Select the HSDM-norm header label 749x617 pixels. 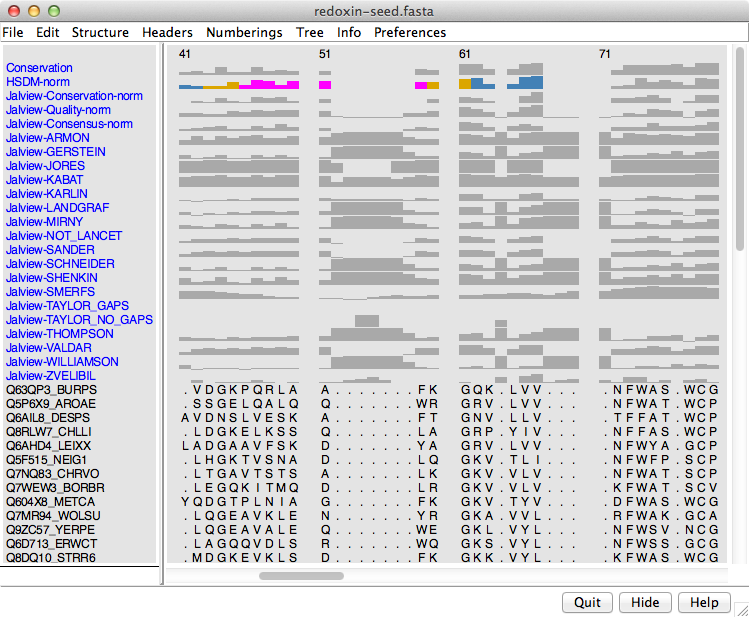point(38,82)
